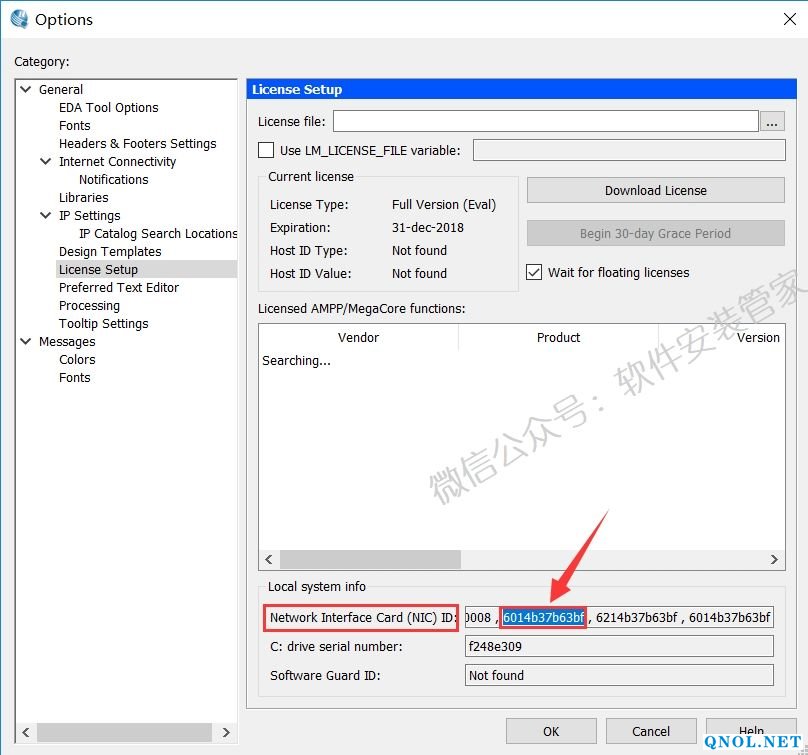Collapse the IP Settings tree node

pyautogui.click(x=46, y=215)
